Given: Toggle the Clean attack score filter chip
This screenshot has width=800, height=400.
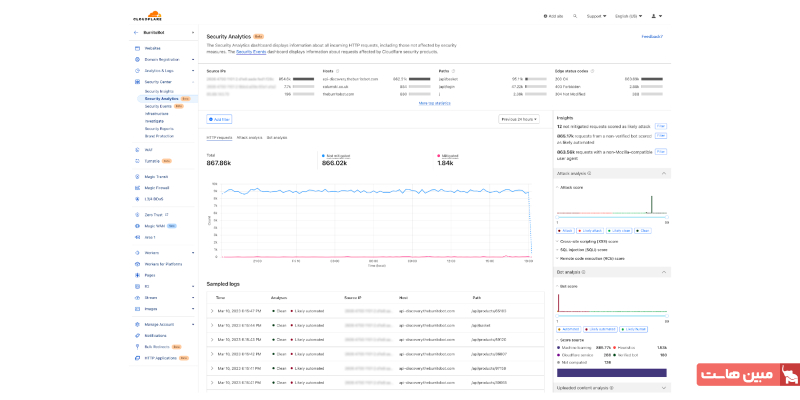Looking at the screenshot, I should pos(643,231).
